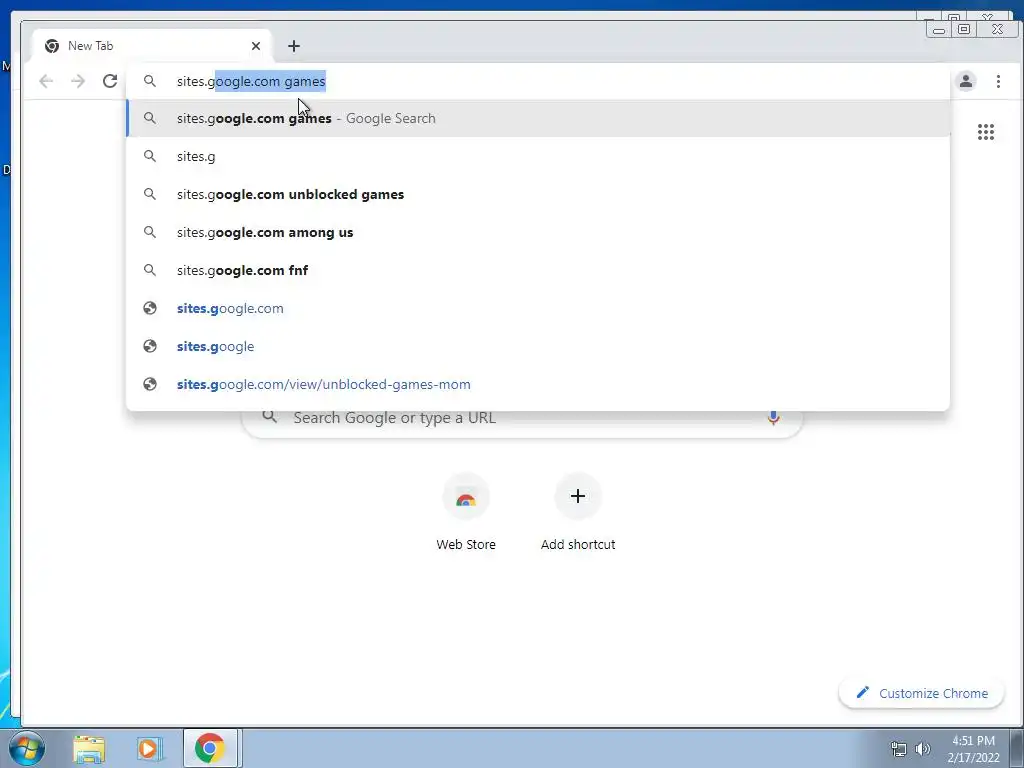Click search icon next to 'among us' suggestion

[150, 232]
